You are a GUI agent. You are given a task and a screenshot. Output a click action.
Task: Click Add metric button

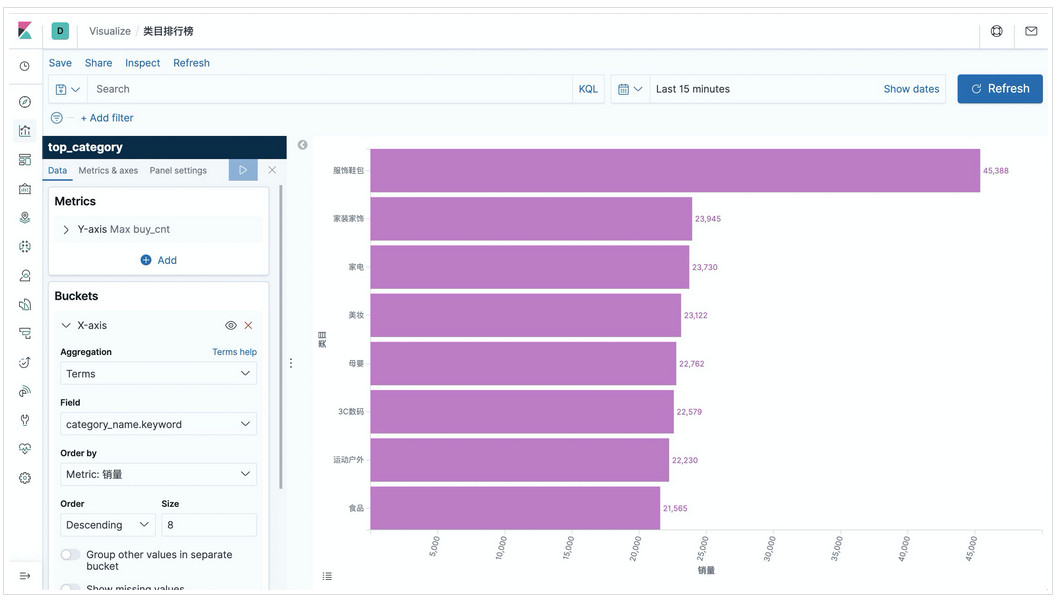[x=158, y=260]
